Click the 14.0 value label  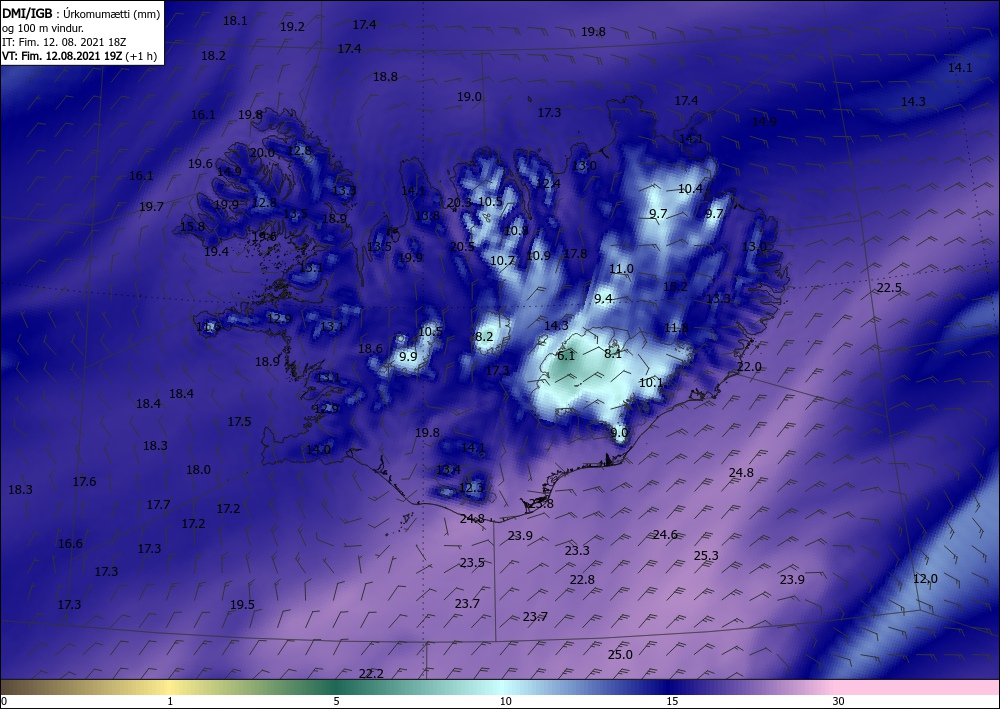click(x=318, y=449)
